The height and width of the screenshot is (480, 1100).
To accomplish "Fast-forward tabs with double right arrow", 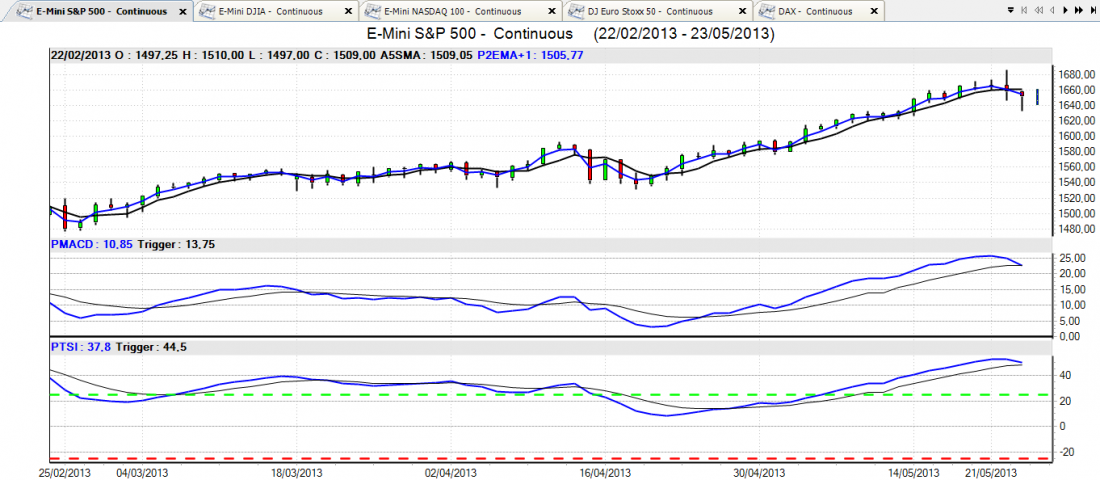I will click(x=1079, y=11).
